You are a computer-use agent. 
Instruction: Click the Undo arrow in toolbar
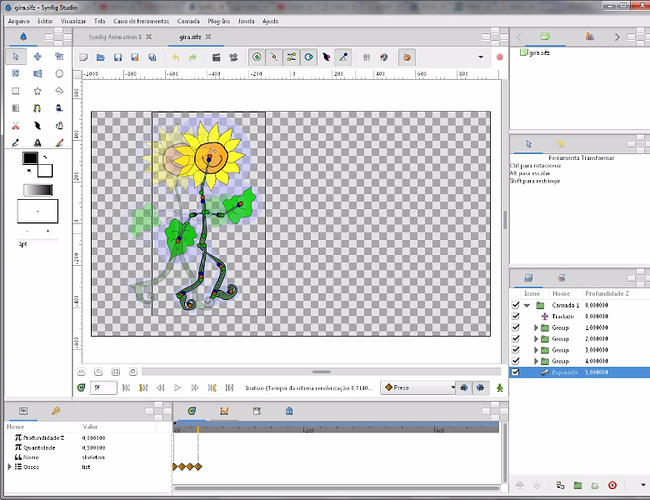[176, 57]
